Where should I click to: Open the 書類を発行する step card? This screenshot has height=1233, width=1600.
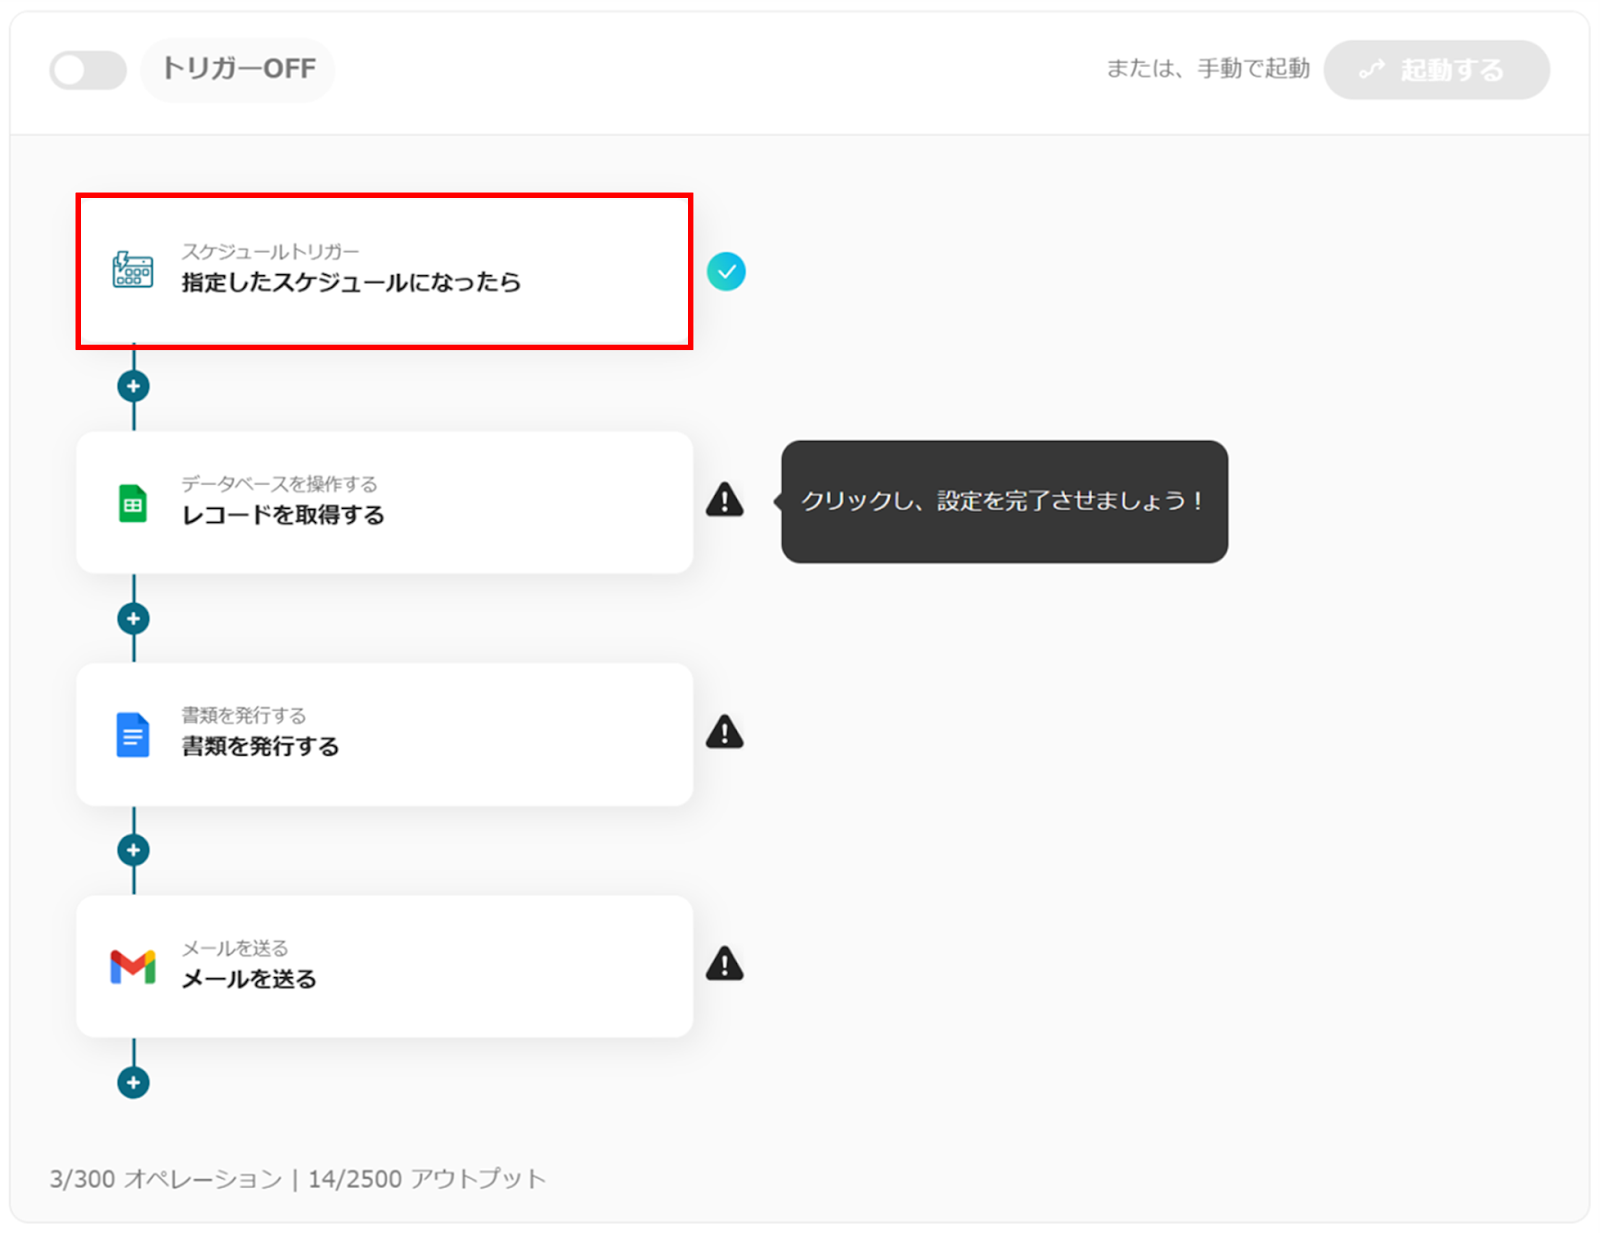coord(385,734)
